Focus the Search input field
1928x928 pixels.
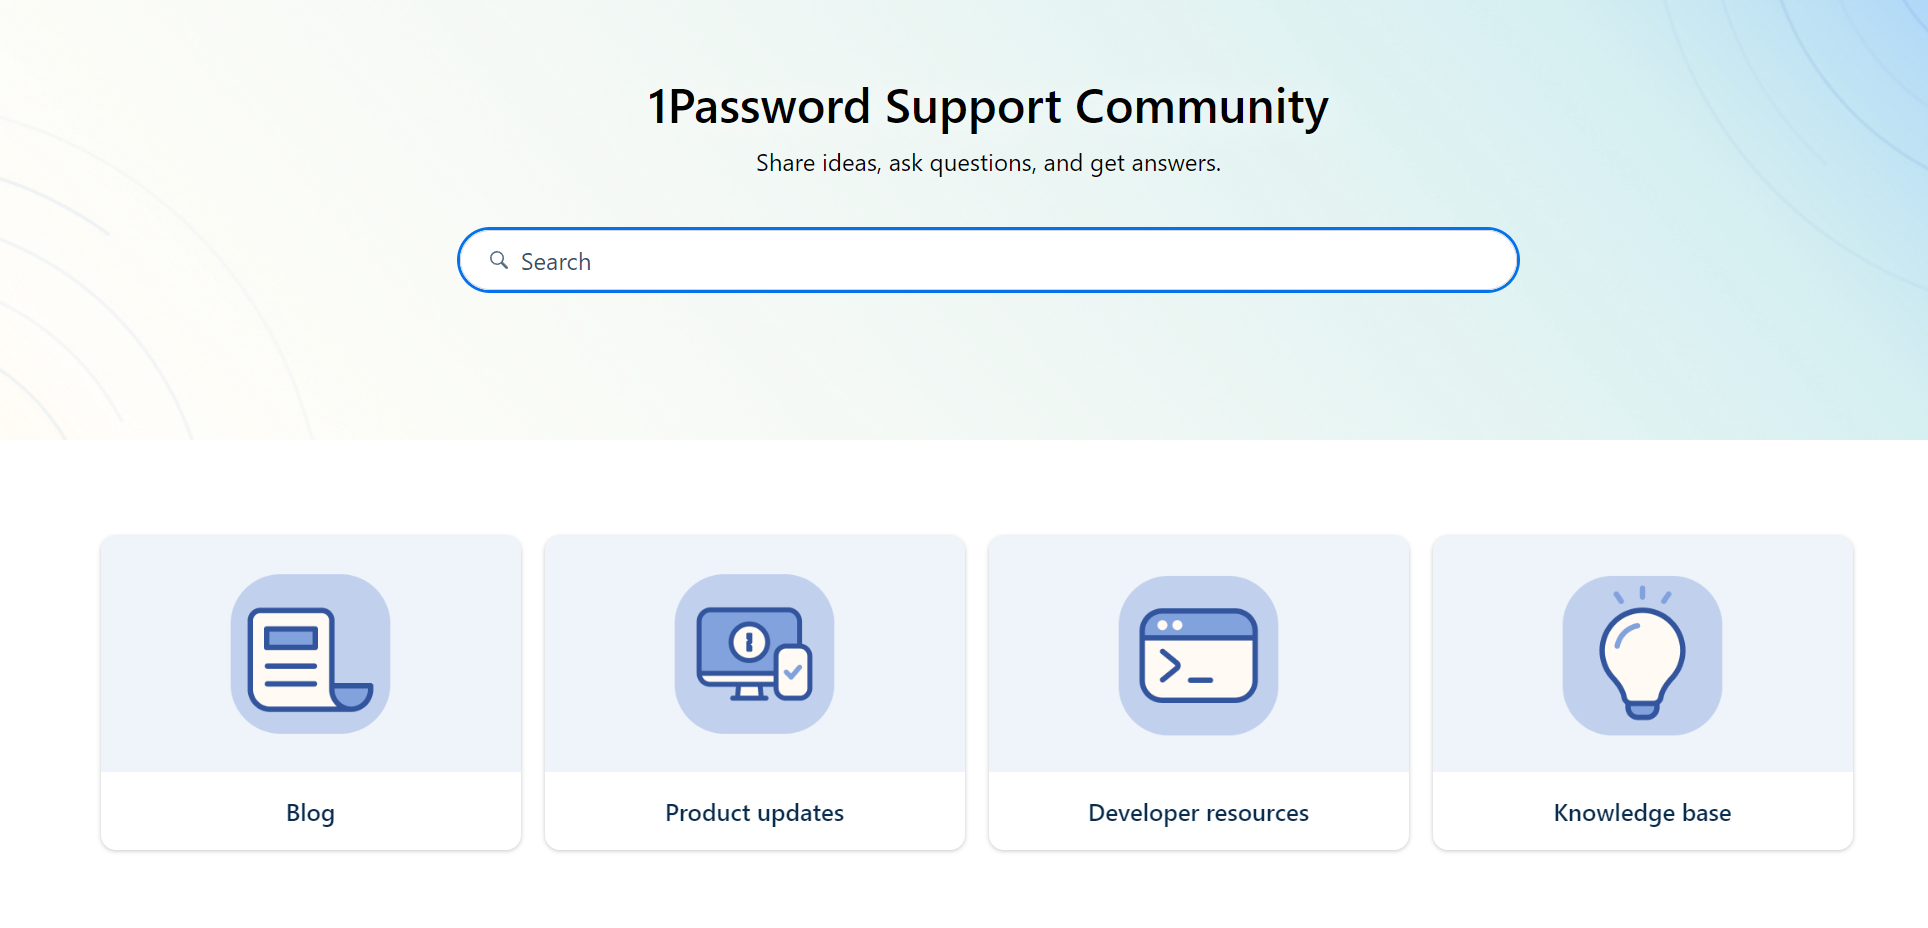point(988,260)
